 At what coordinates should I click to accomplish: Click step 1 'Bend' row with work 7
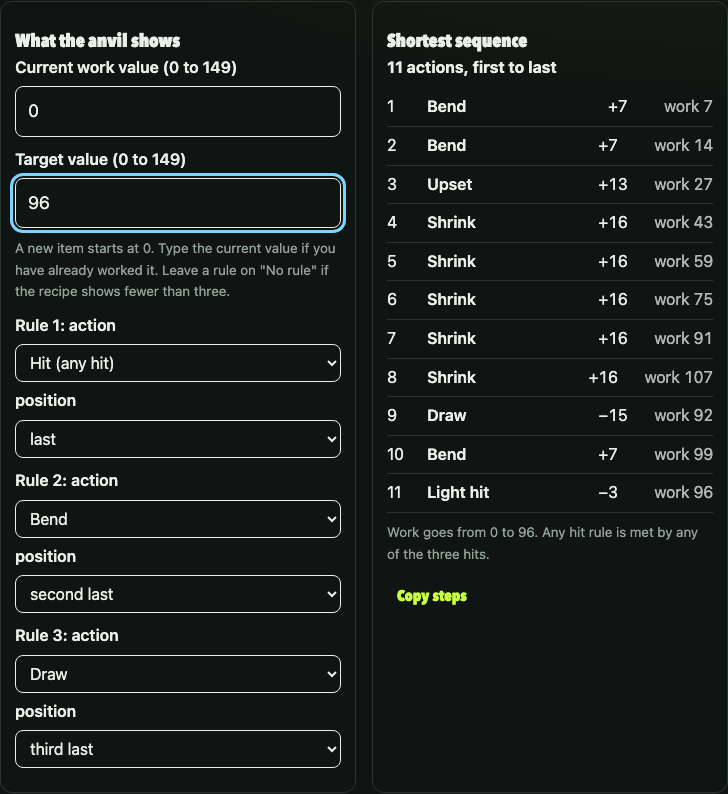550,107
